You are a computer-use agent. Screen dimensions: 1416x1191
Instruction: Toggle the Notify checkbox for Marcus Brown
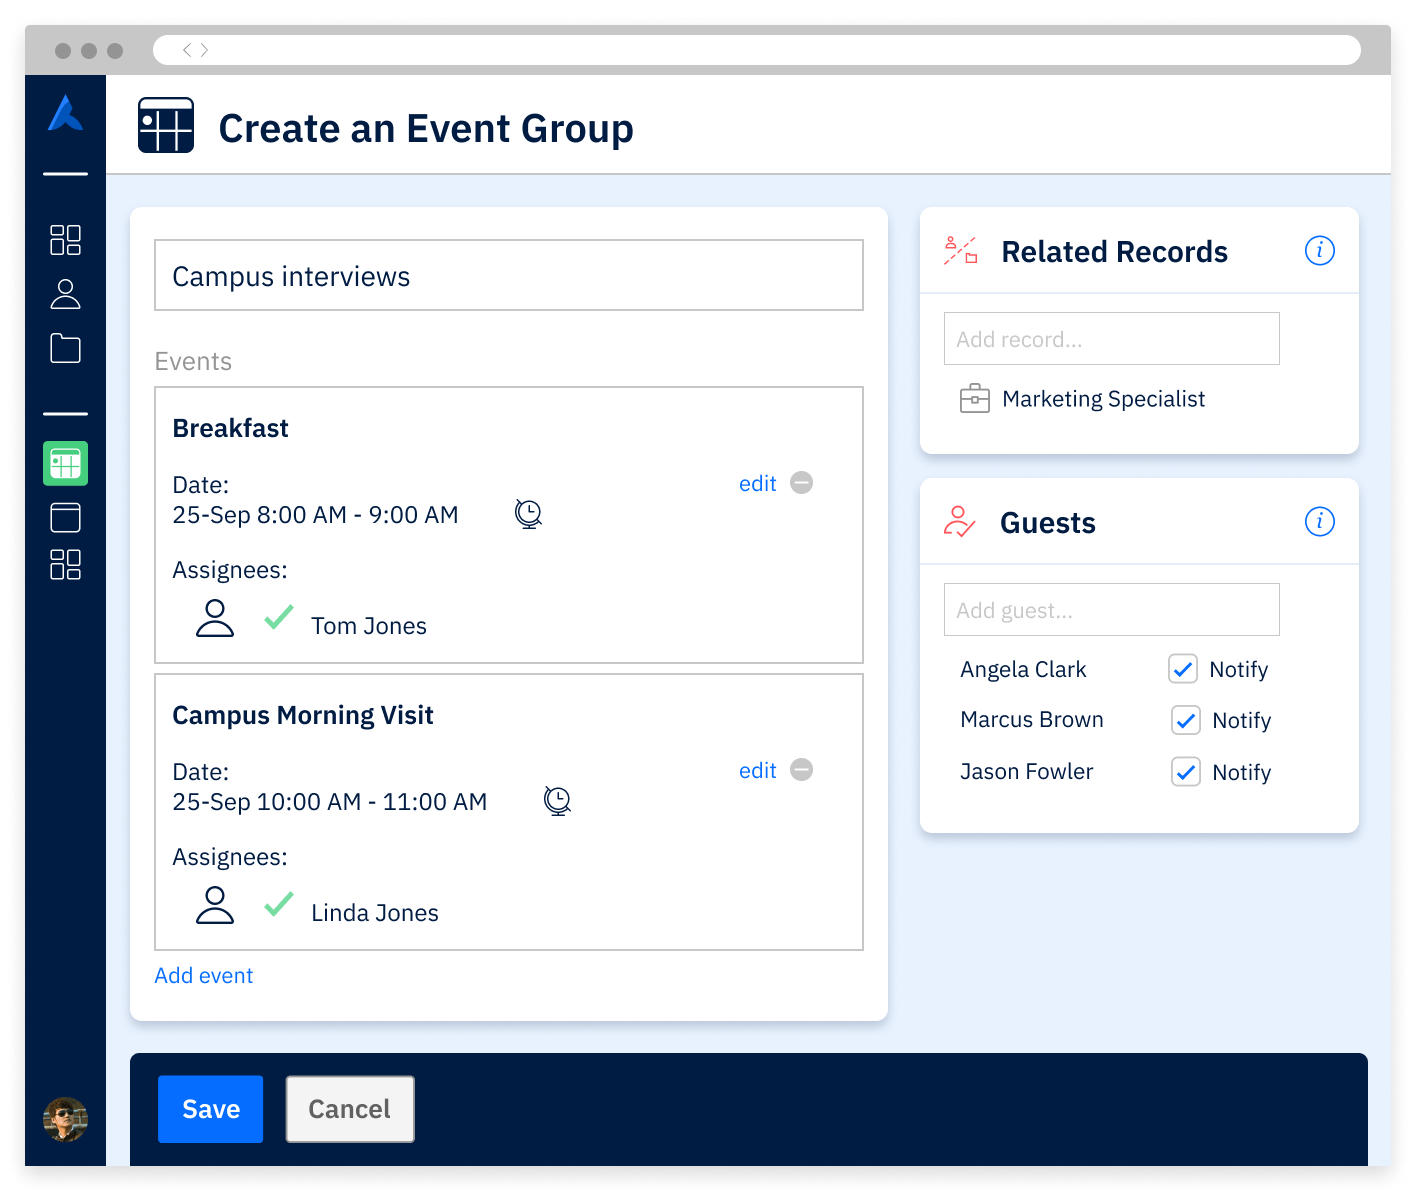1185,720
